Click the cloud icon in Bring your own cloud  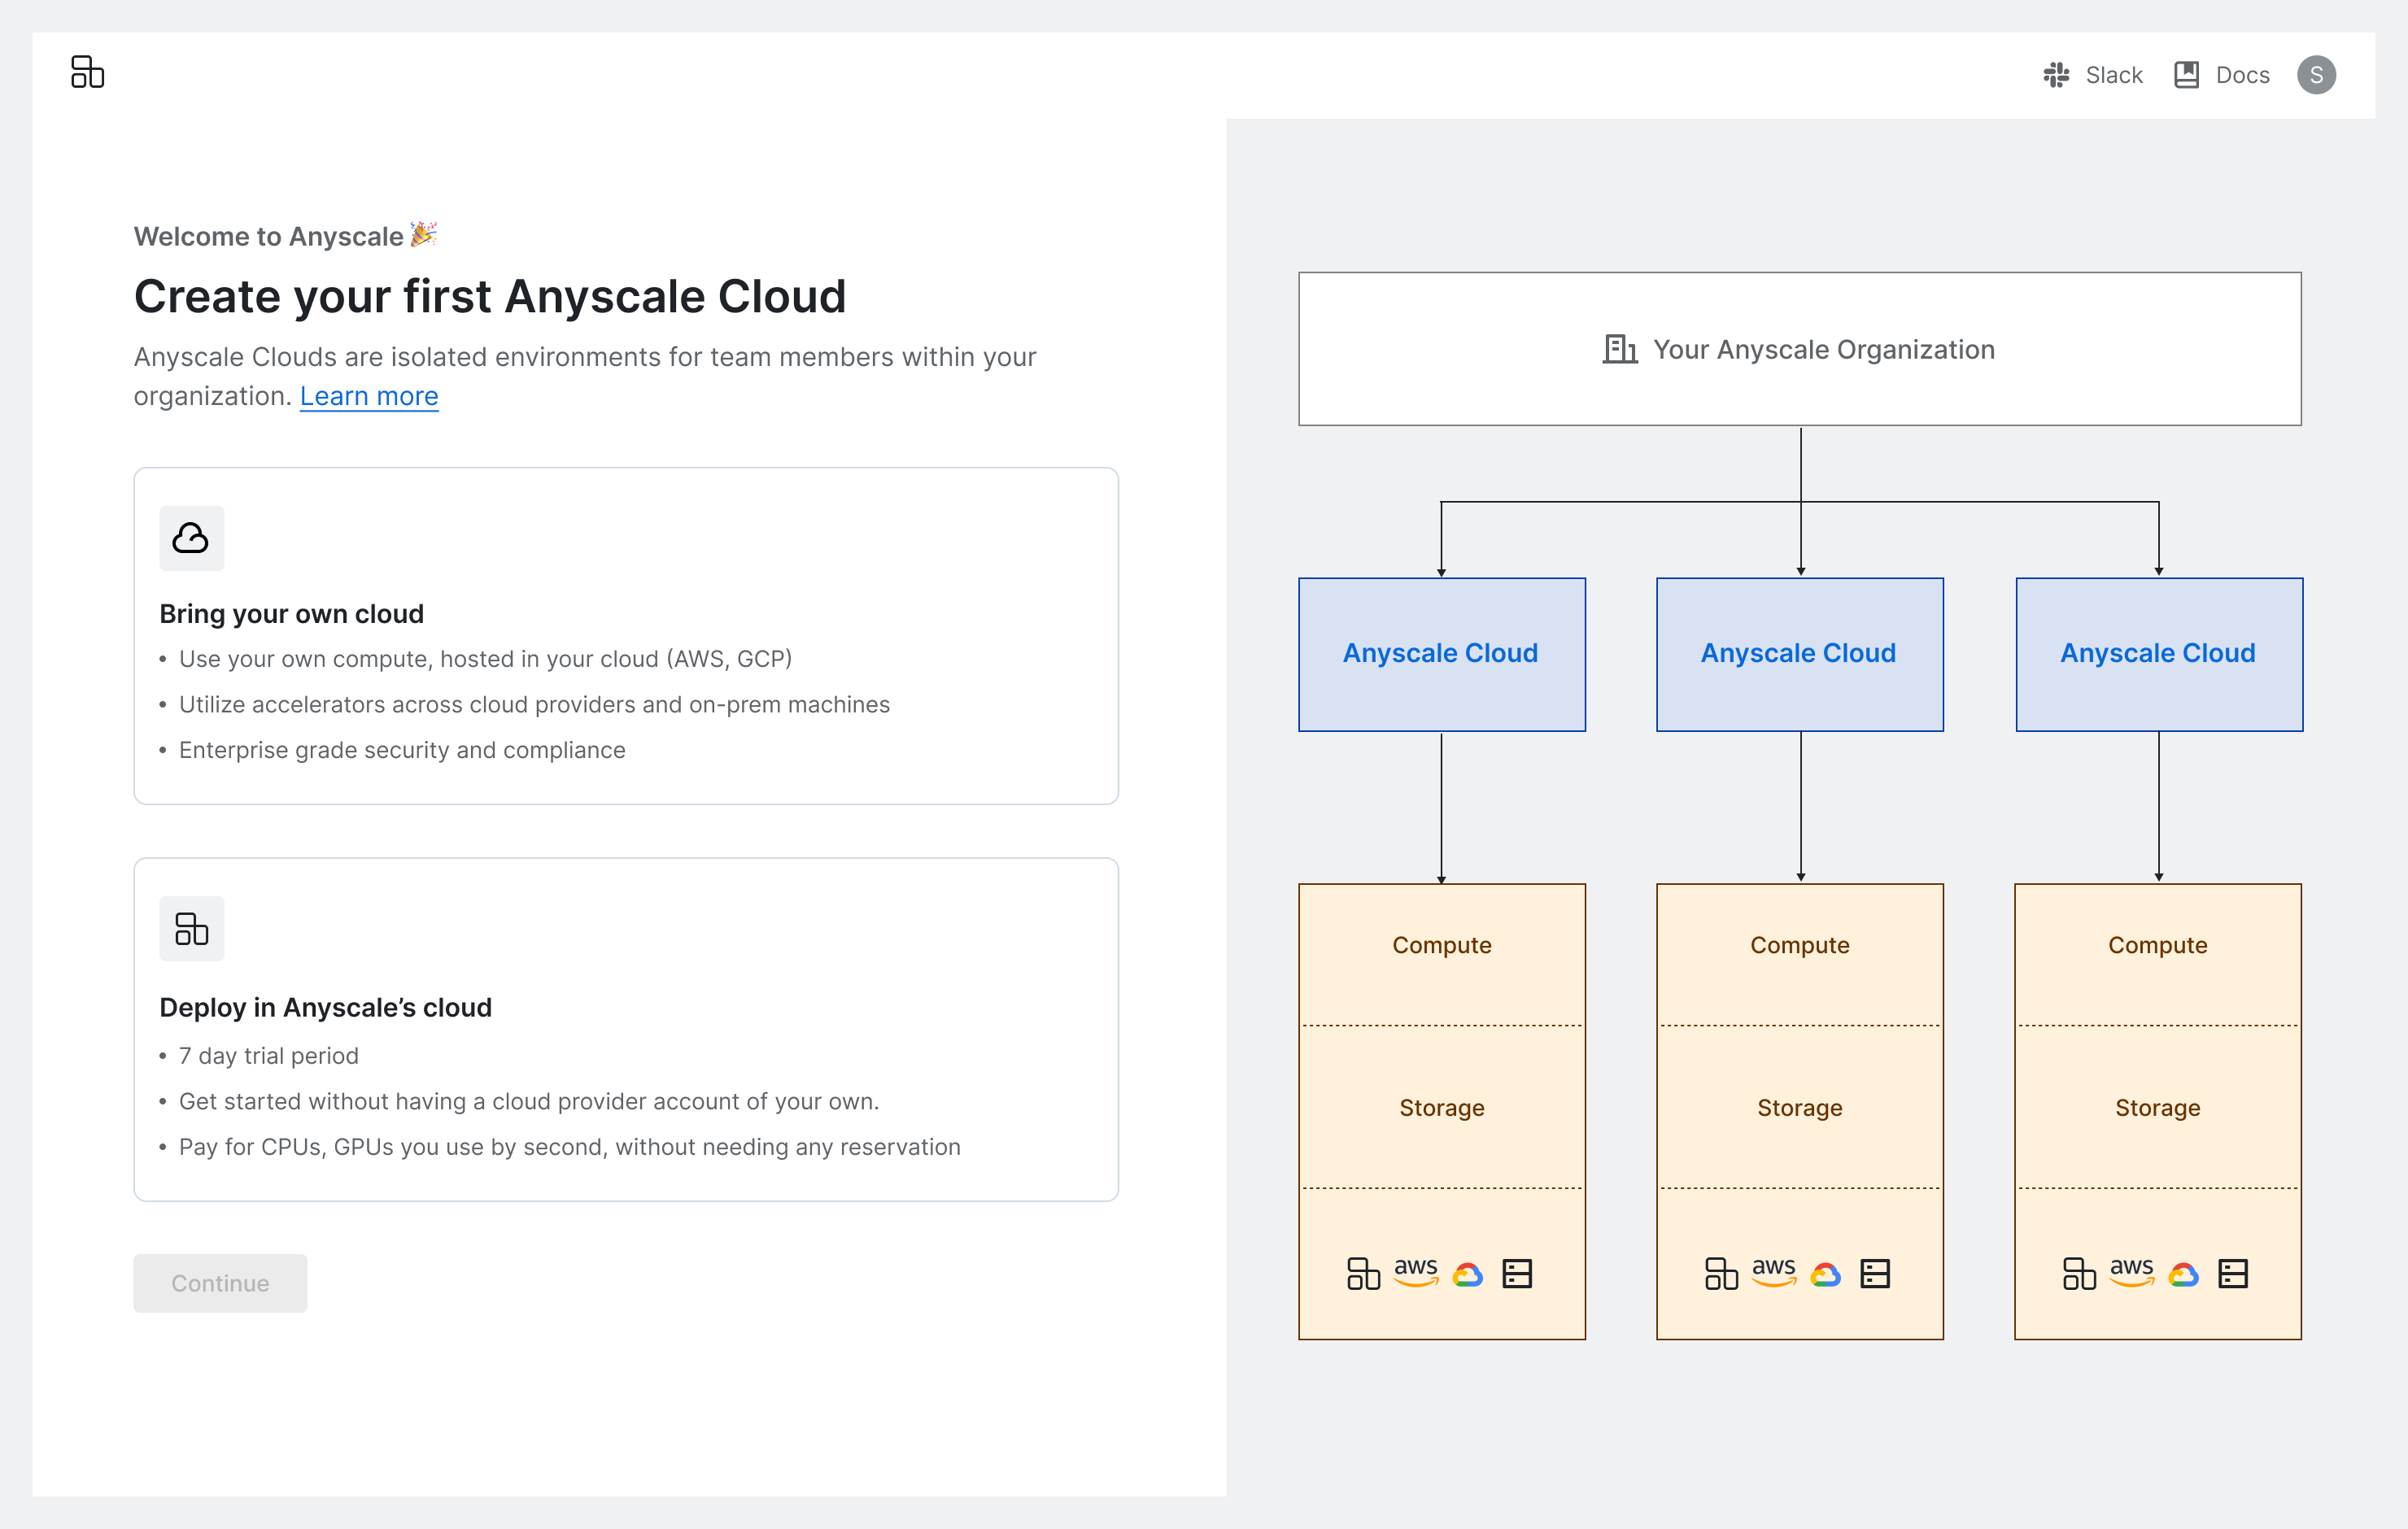tap(191, 538)
